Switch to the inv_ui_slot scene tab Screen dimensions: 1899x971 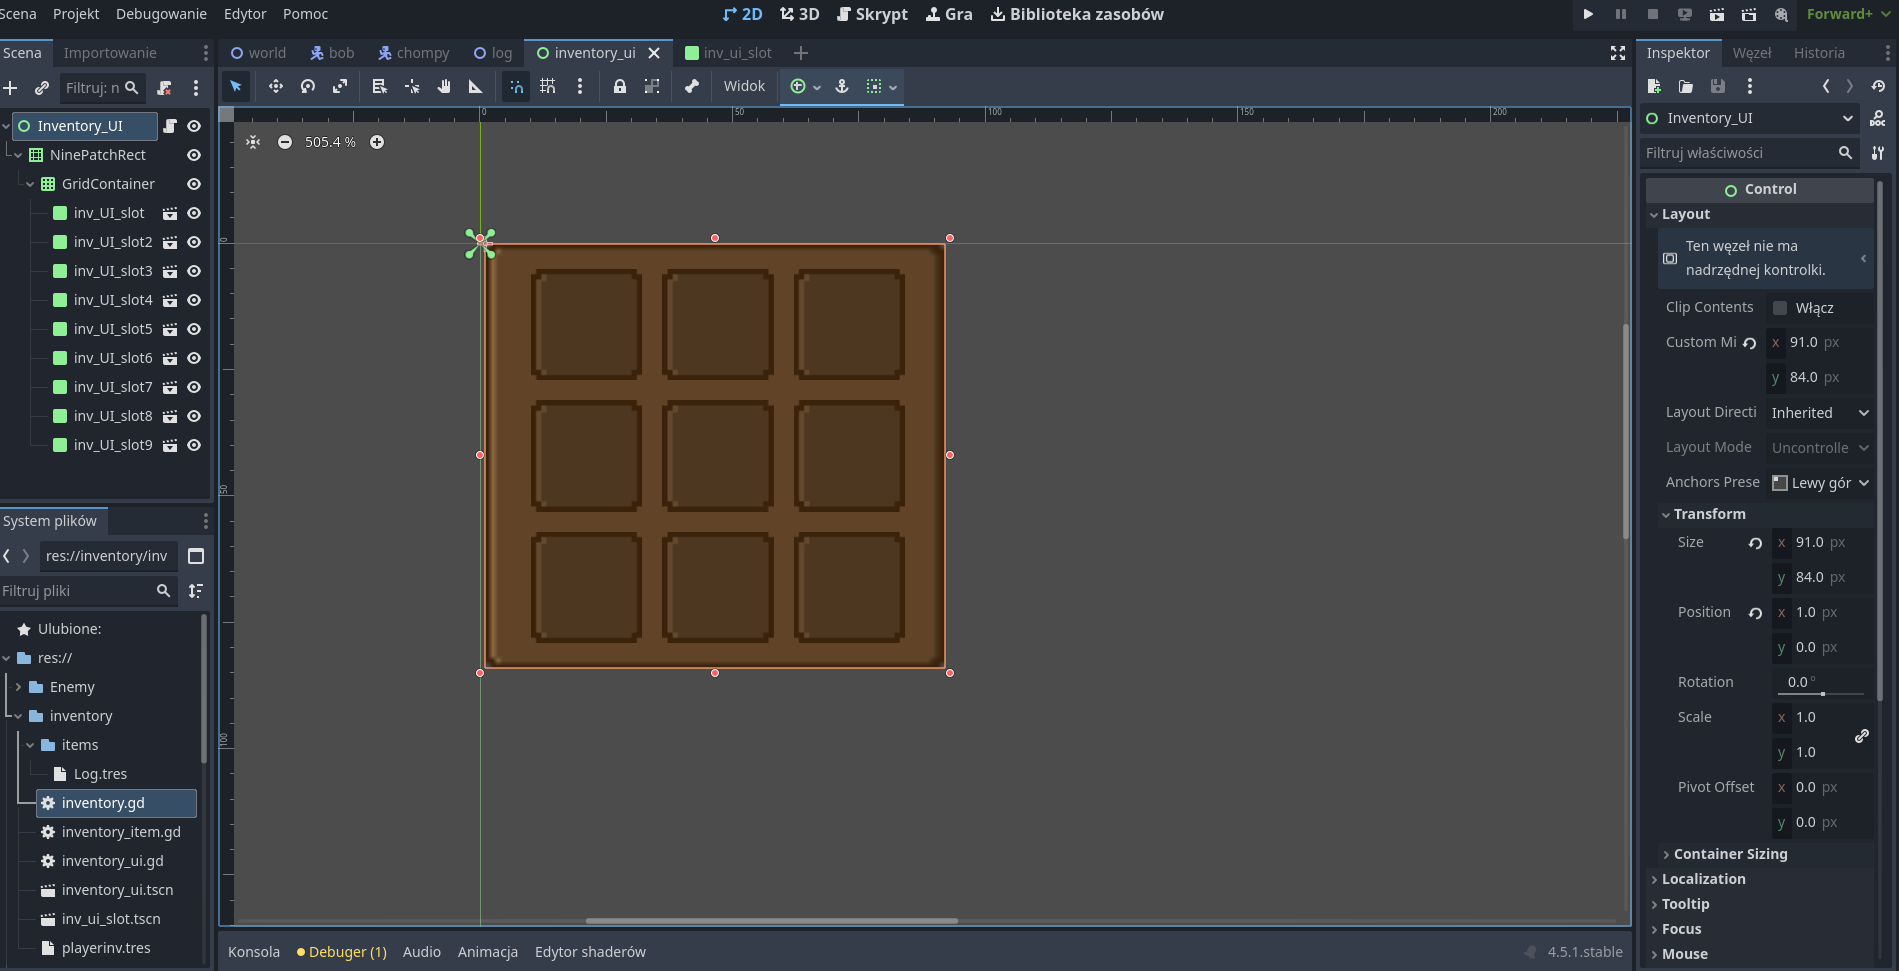(728, 53)
